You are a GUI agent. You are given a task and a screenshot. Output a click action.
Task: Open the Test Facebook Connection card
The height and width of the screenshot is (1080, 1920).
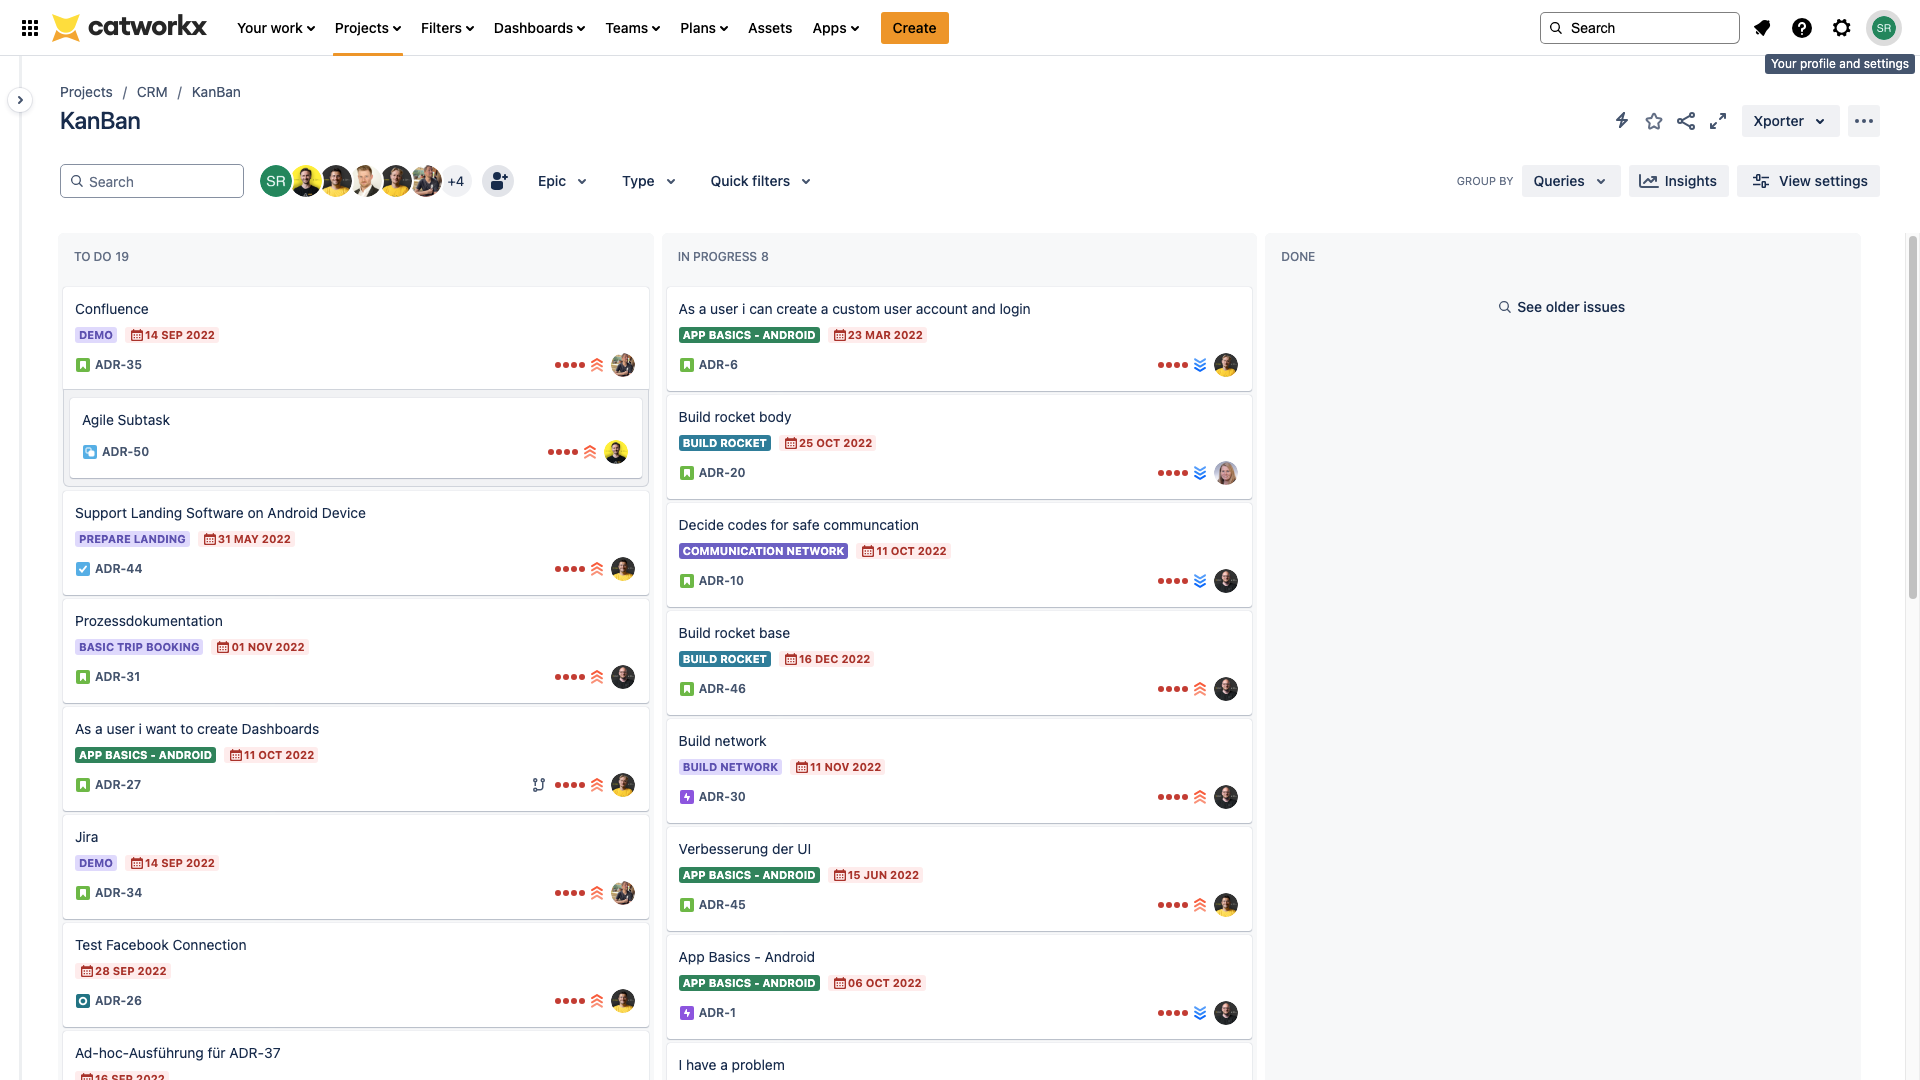[161, 945]
